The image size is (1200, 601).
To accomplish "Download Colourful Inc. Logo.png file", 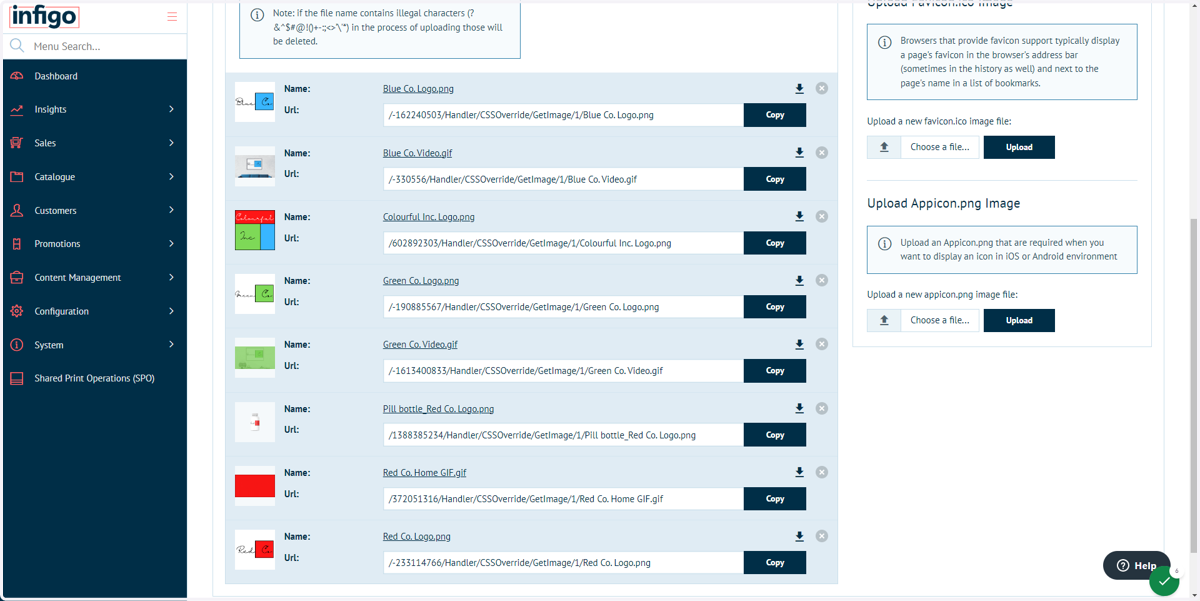I will [x=799, y=217].
